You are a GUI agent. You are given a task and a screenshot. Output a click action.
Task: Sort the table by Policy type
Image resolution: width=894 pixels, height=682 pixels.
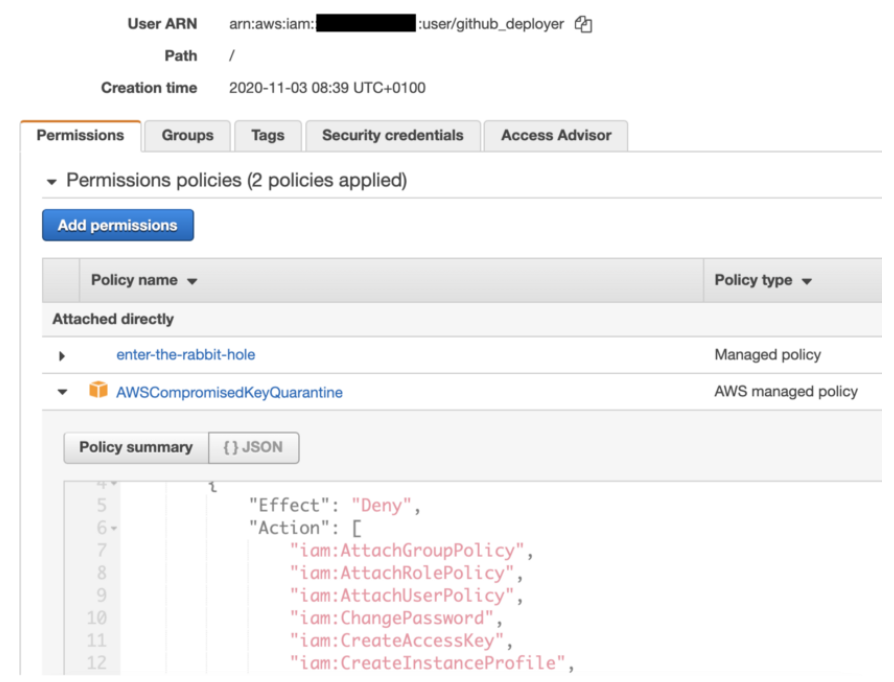point(762,280)
